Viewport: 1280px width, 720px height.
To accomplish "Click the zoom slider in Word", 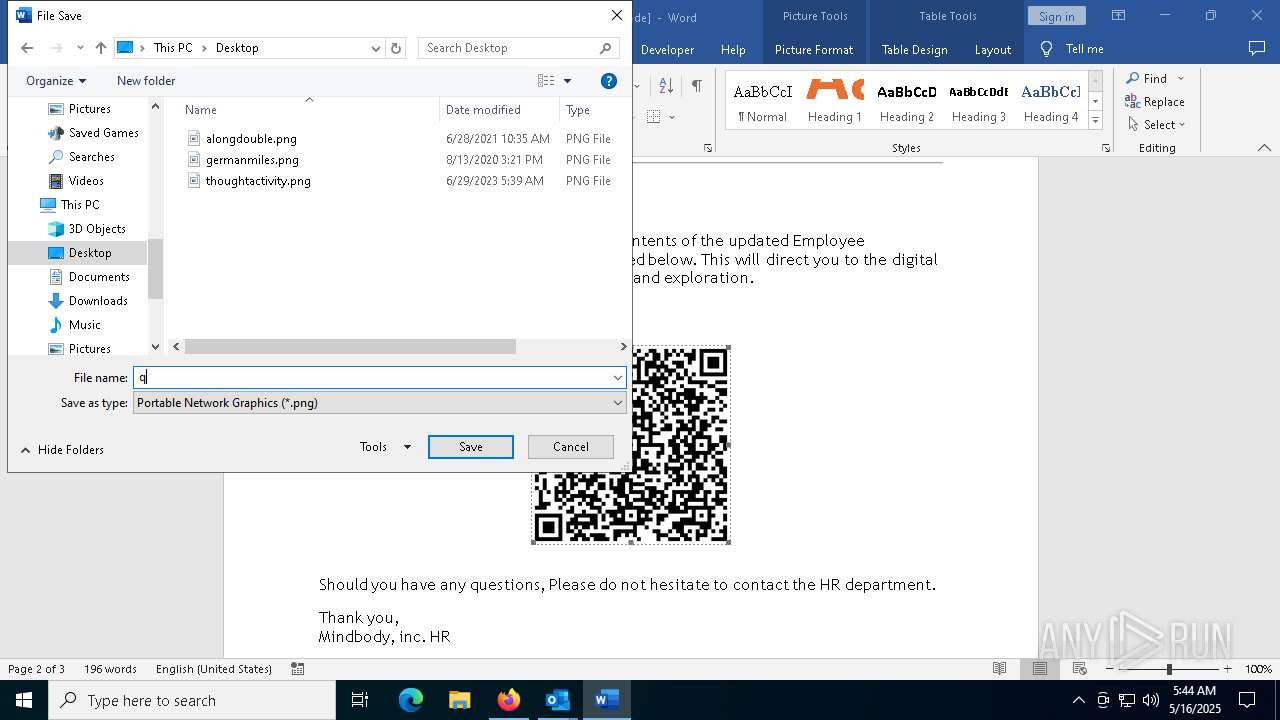I will point(1168,669).
